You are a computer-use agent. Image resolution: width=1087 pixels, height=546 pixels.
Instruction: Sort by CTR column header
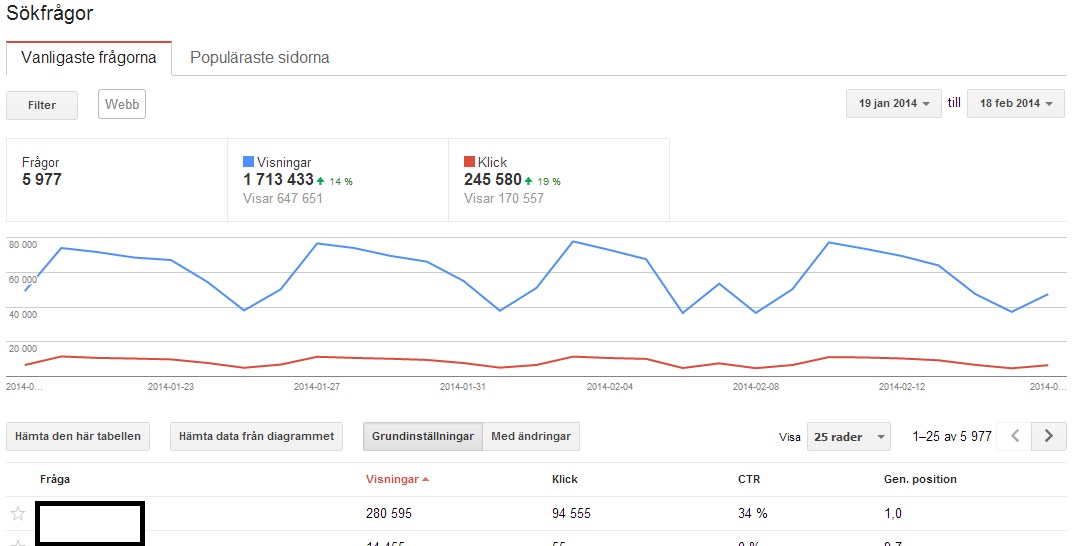tap(749, 479)
